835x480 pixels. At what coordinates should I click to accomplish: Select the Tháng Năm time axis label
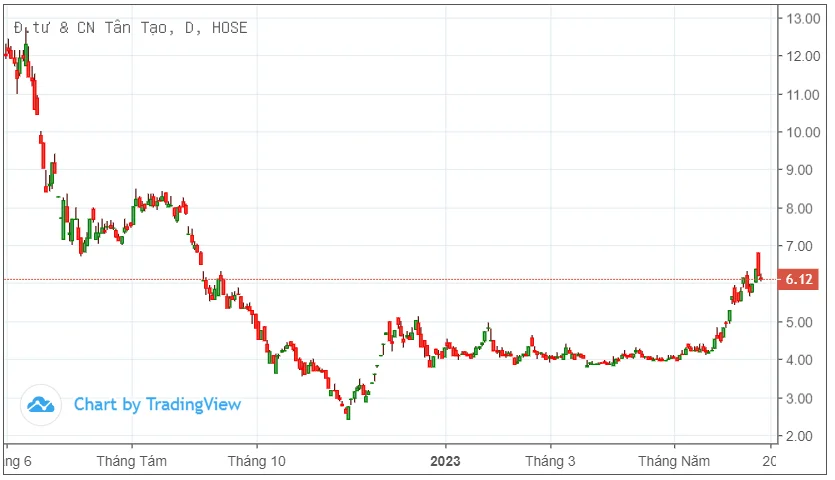[x=674, y=461]
